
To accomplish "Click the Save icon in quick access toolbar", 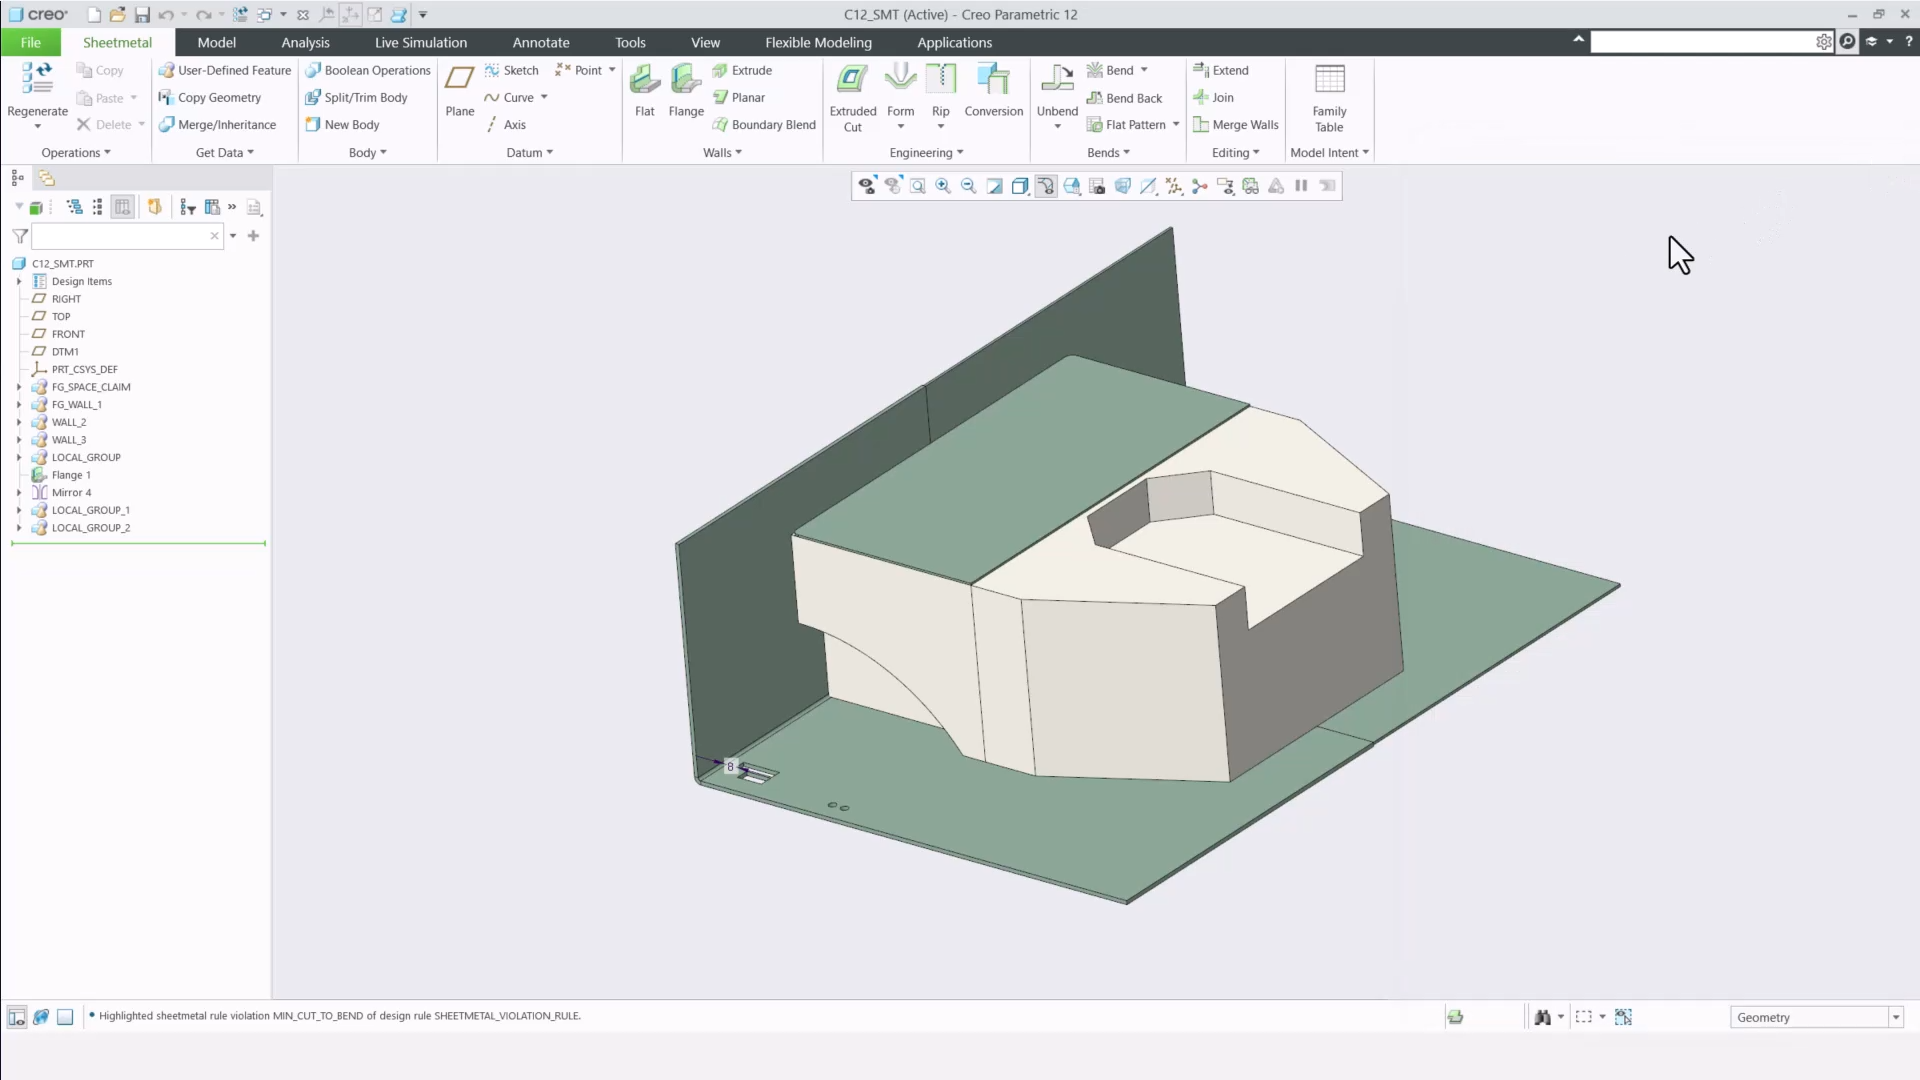I will (x=142, y=15).
